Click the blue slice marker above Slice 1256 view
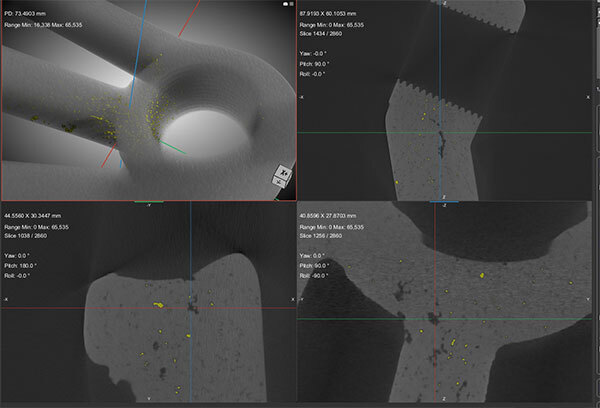600x408 pixels. point(444,201)
